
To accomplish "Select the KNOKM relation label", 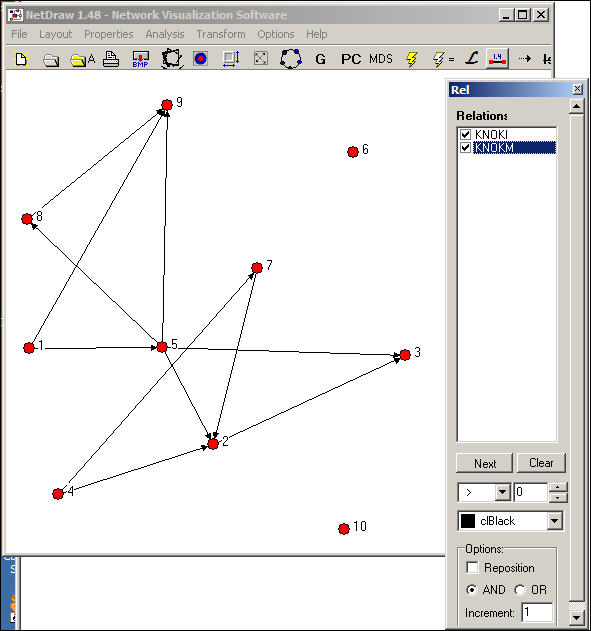I will (x=494, y=148).
